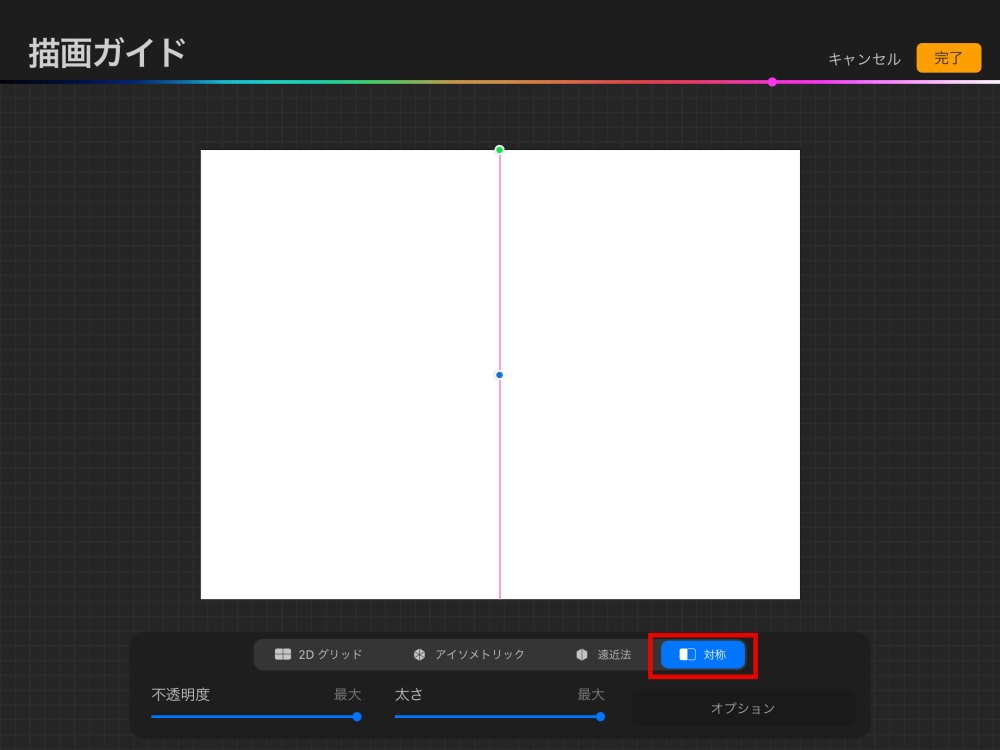1000x750 pixels.
Task: Click the 太さ slider handle
Action: 599,717
